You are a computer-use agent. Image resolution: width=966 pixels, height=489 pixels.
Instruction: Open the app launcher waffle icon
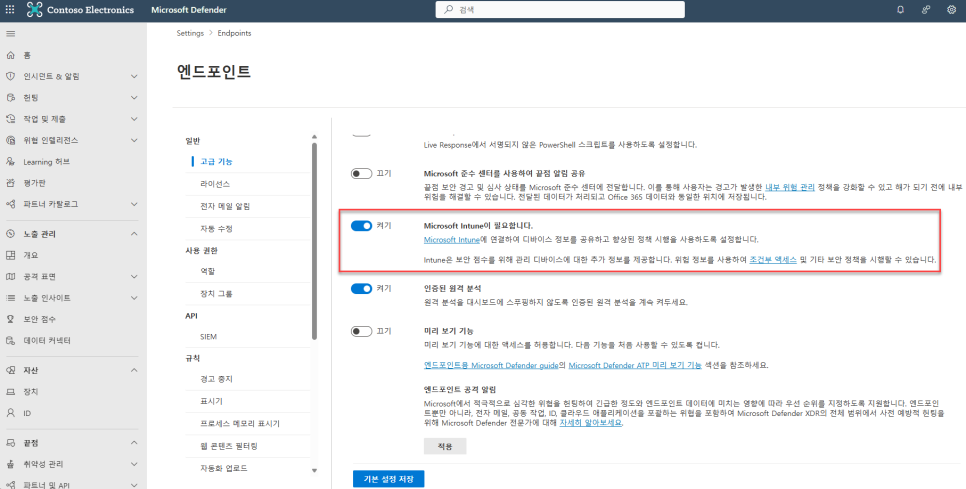point(10,10)
